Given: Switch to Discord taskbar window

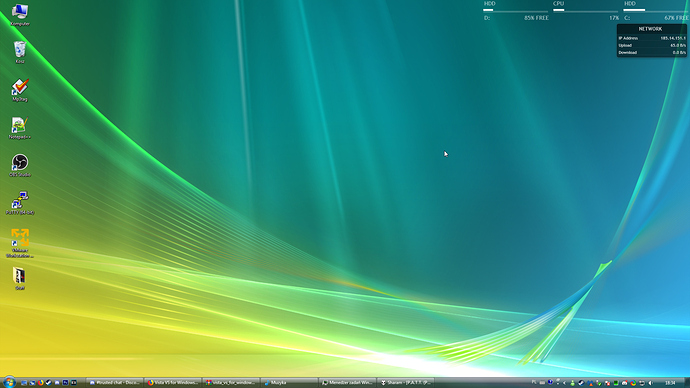Looking at the screenshot, I should (x=115, y=383).
